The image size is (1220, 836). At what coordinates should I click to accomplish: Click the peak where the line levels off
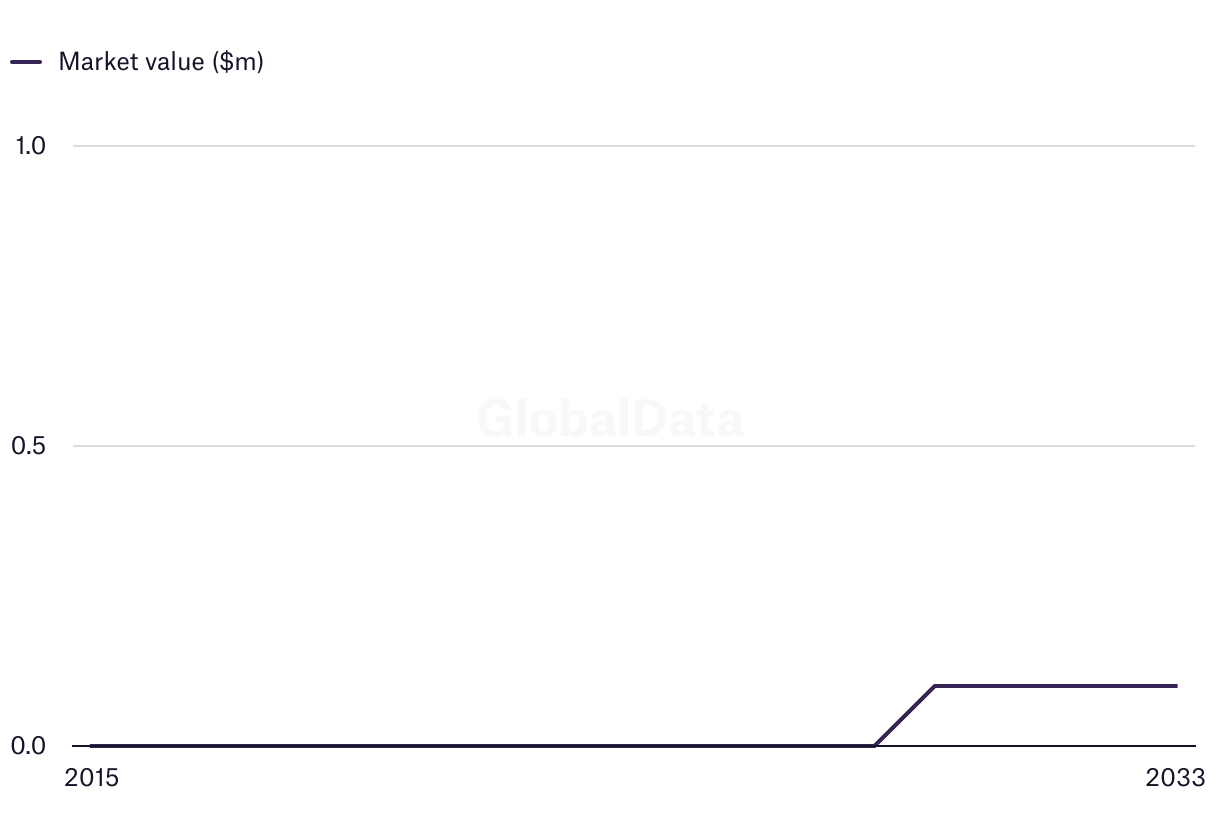935,686
